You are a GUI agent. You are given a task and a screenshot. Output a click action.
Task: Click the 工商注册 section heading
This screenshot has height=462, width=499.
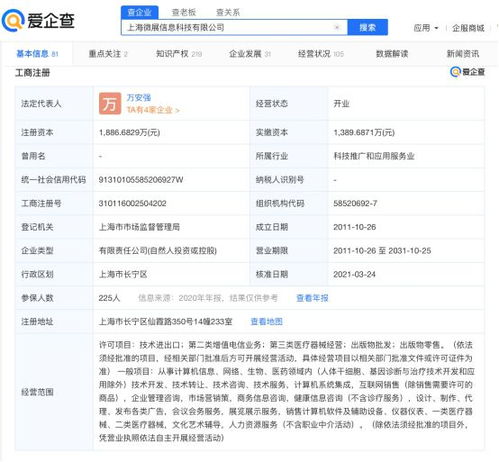click(x=32, y=73)
